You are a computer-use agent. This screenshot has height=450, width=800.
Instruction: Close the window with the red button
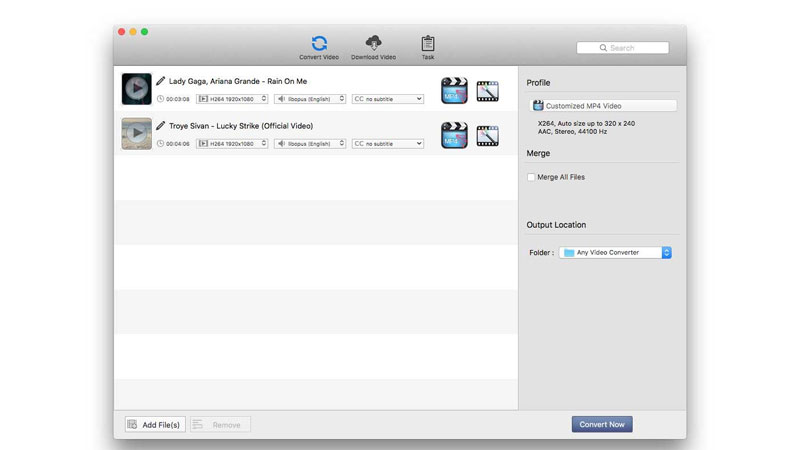[121, 32]
